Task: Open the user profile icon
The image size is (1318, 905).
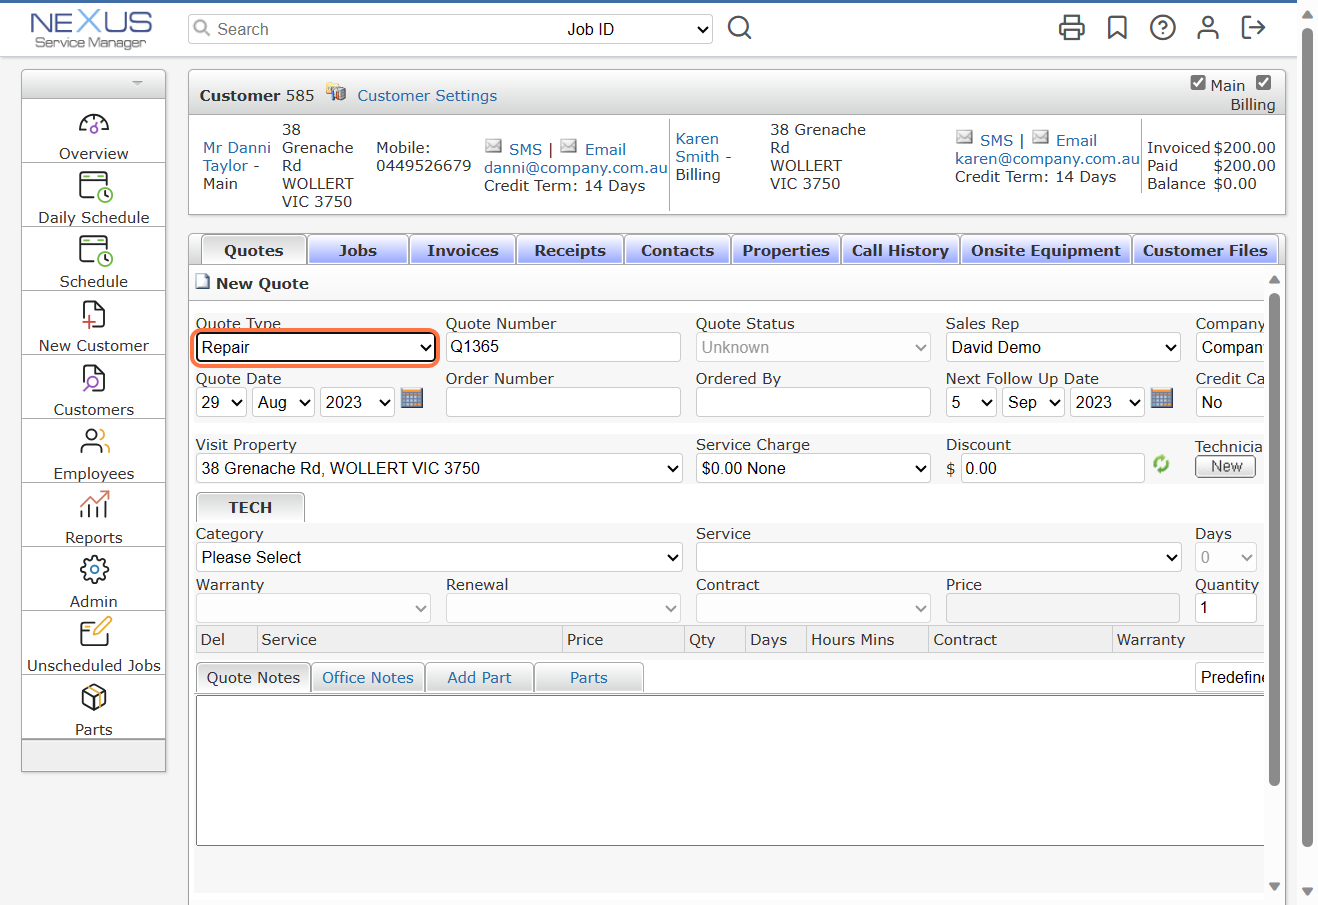Action: pyautogui.click(x=1208, y=28)
